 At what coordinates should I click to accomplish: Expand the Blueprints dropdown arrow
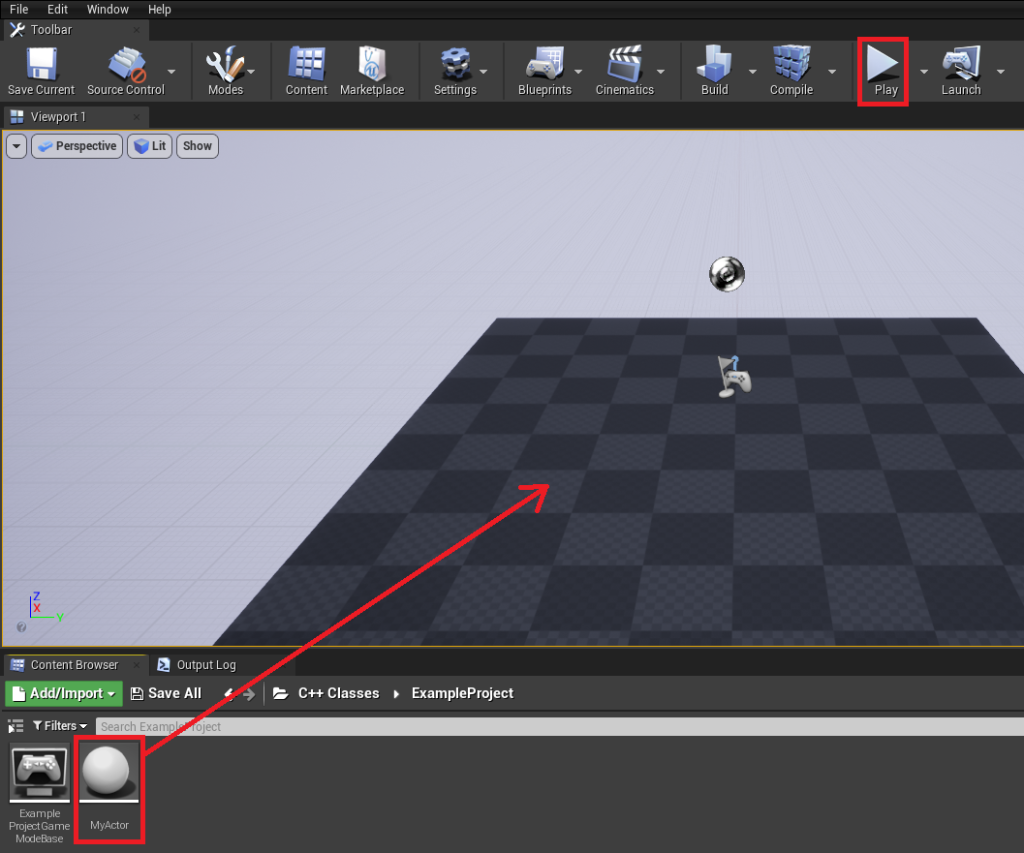[578, 71]
